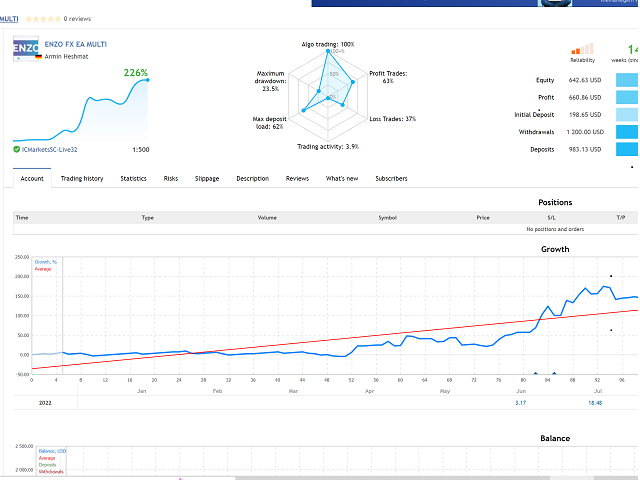Click the 2022 year row label

coord(45,403)
